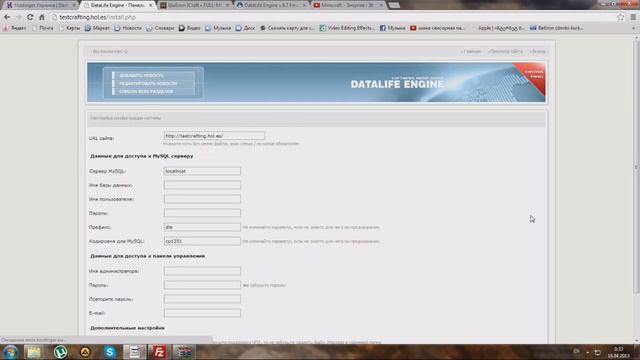Go back using browser back arrow
The height and width of the screenshot is (360, 640).
(x=7, y=17)
